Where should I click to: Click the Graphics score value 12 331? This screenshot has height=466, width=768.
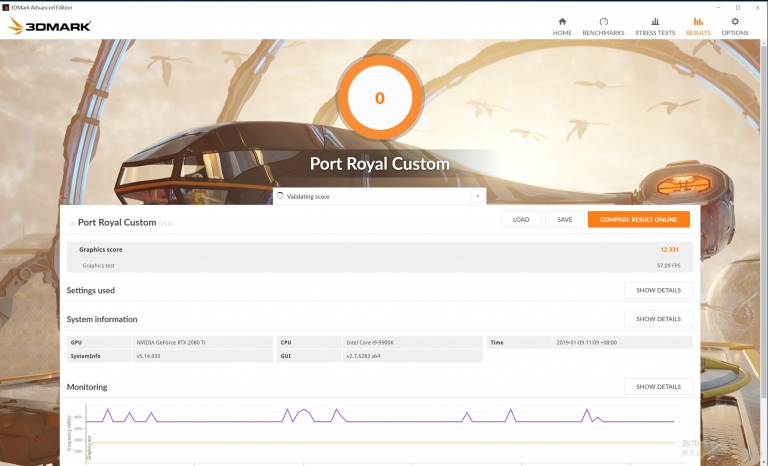tap(669, 249)
